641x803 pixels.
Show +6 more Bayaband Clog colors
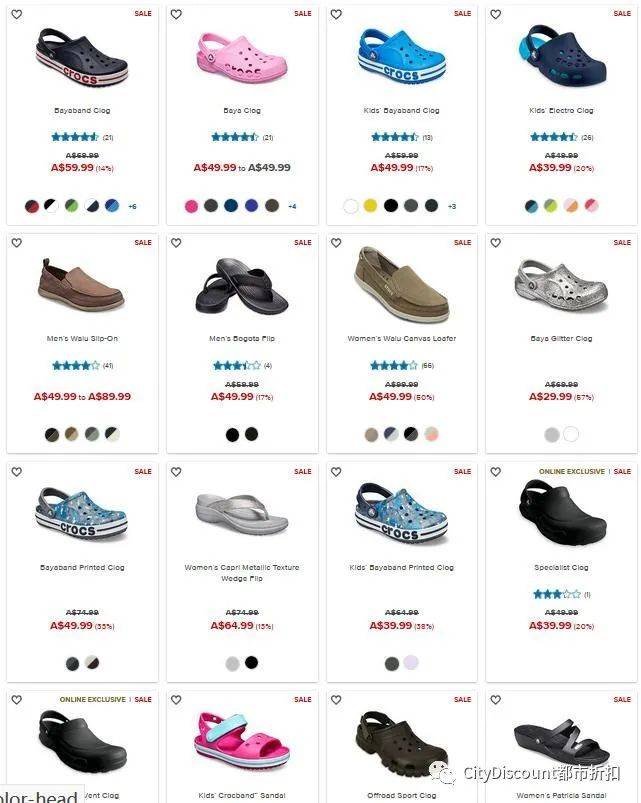pyautogui.click(x=132, y=206)
